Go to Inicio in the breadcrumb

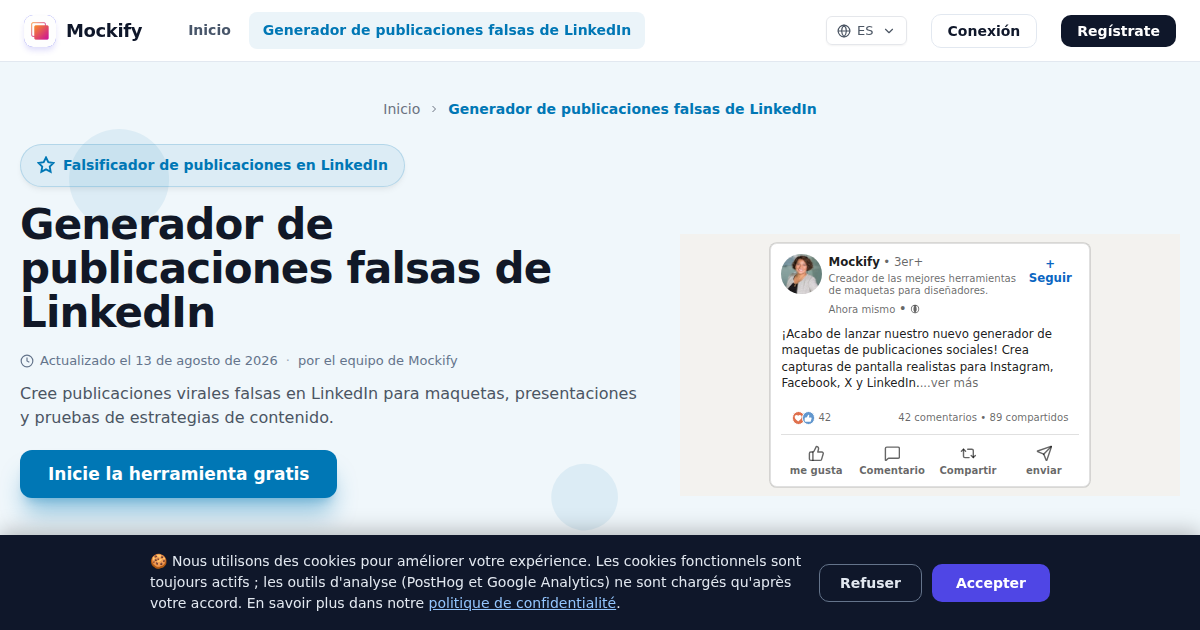click(402, 109)
